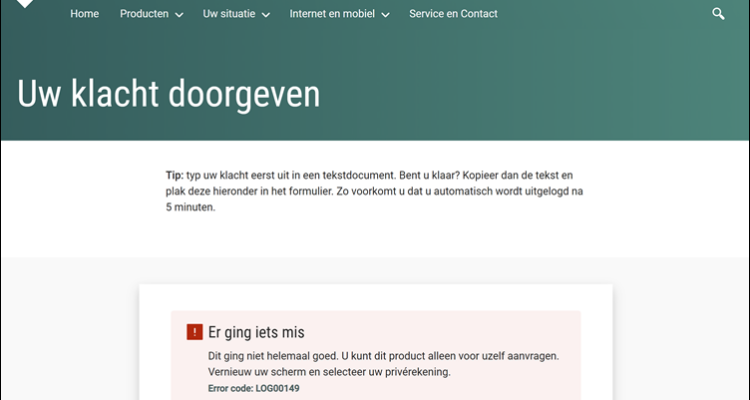
Task: Open search with the magnifier icon
Action: click(718, 14)
